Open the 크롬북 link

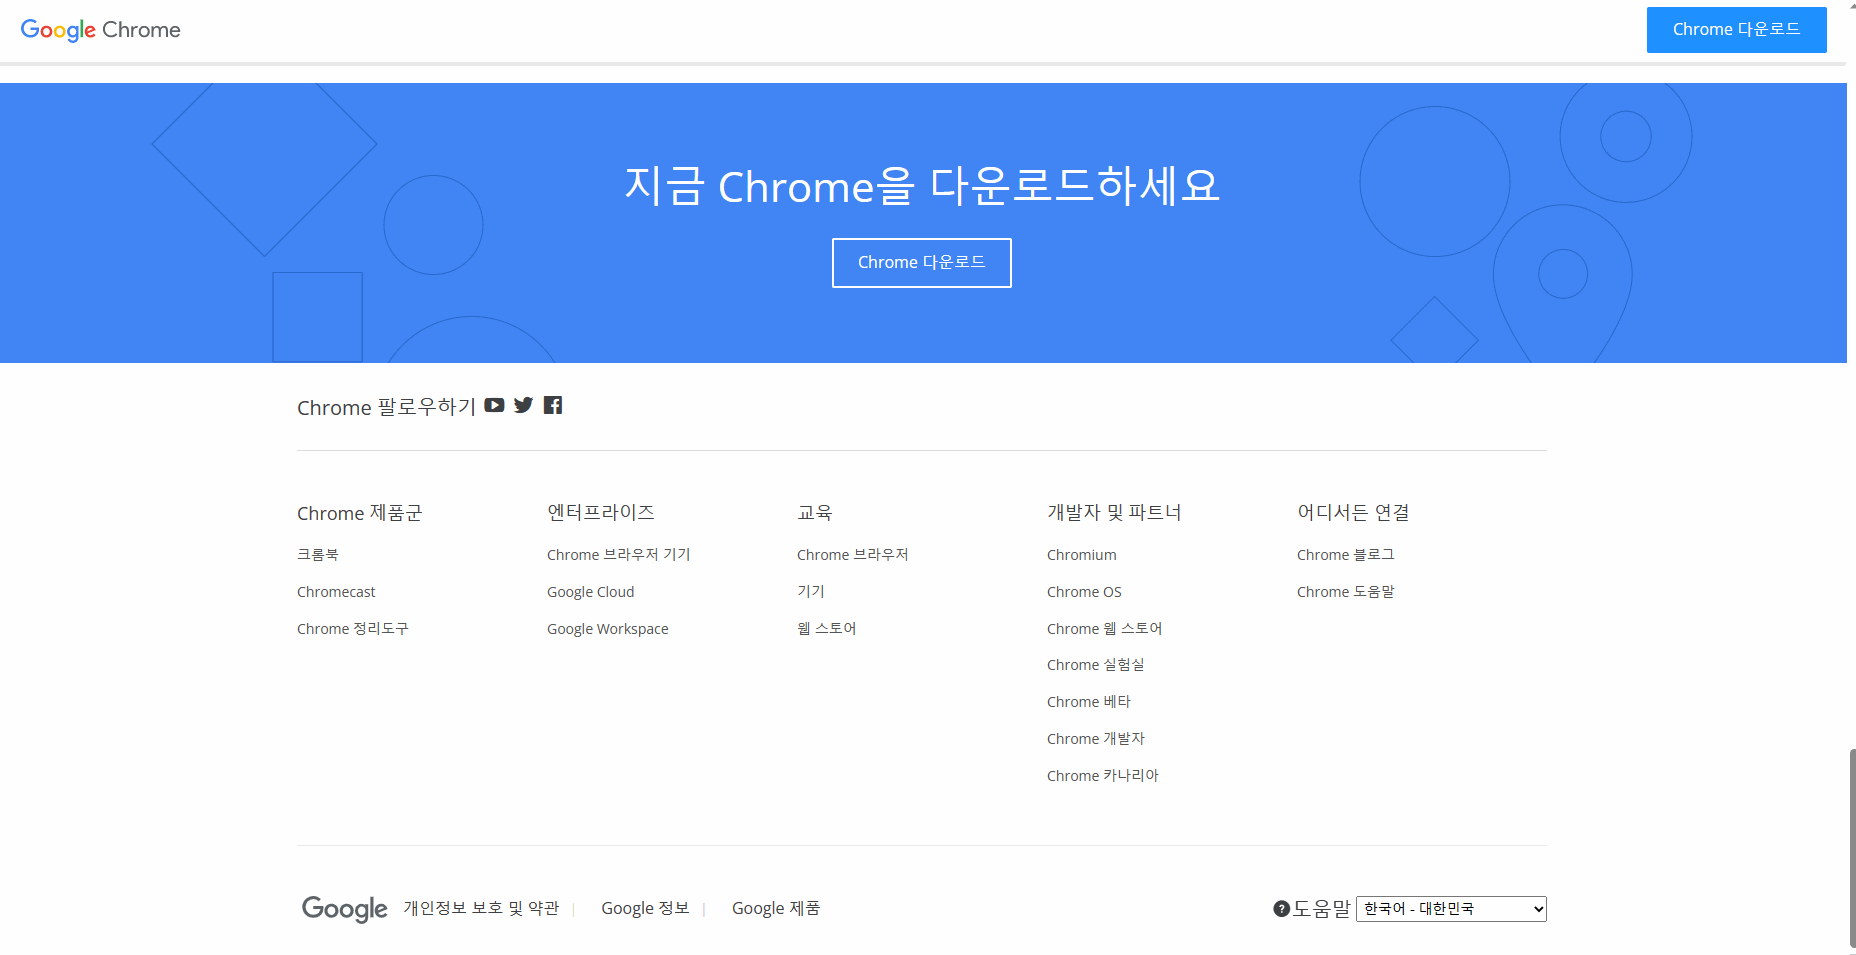(317, 554)
